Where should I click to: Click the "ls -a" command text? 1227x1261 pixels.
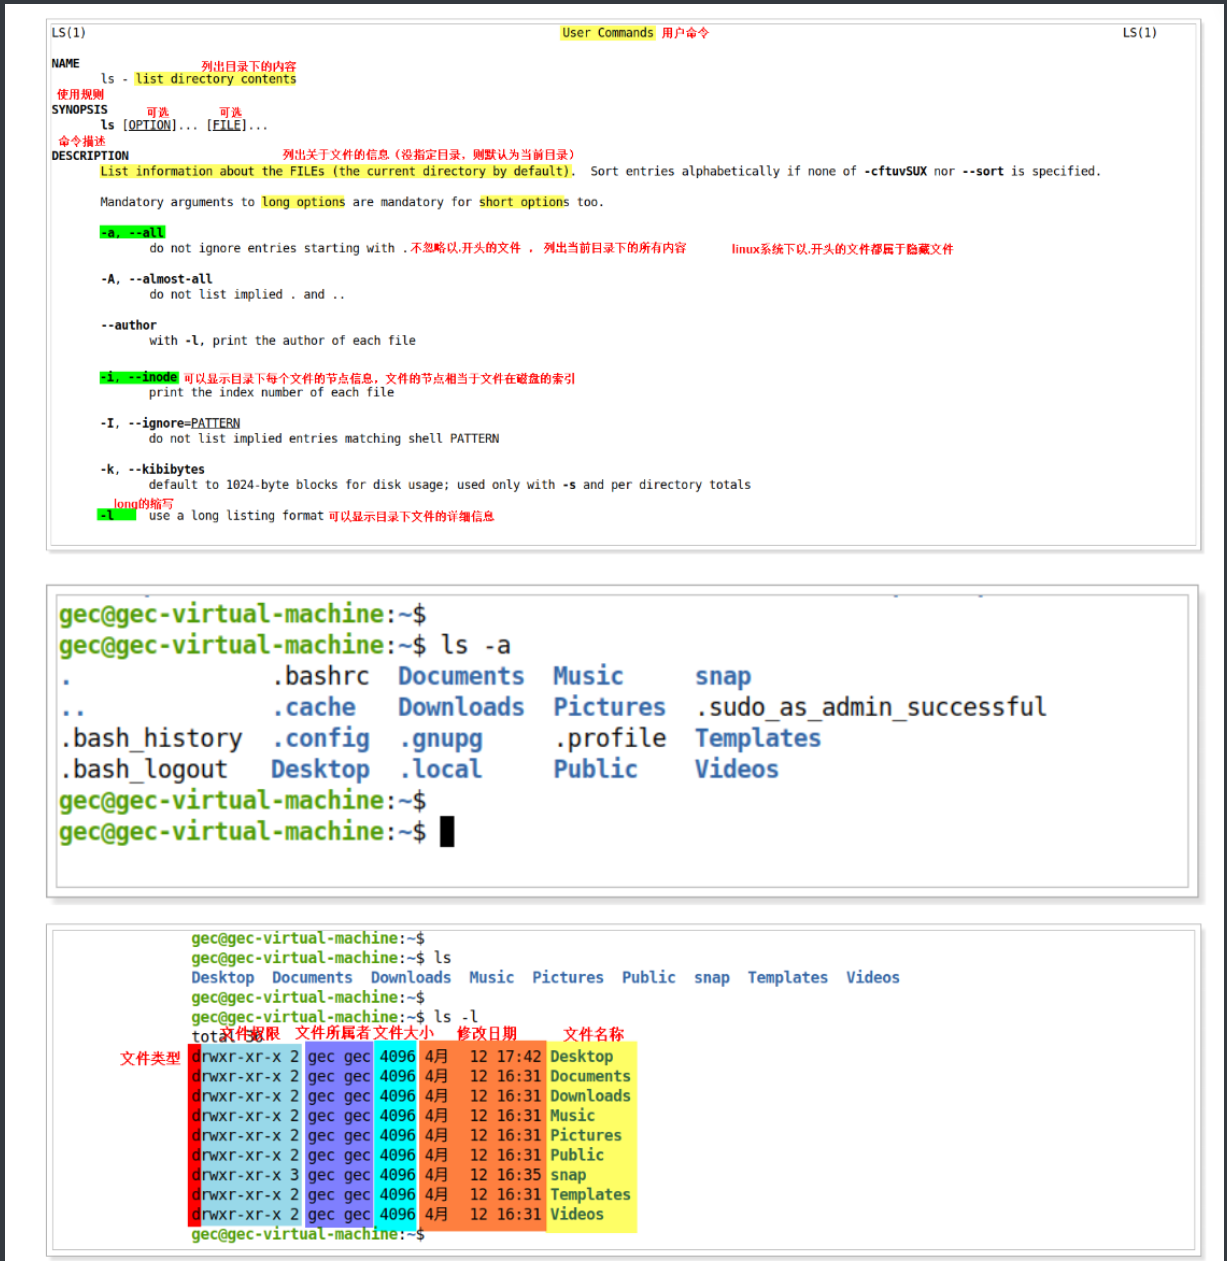[x=476, y=645]
